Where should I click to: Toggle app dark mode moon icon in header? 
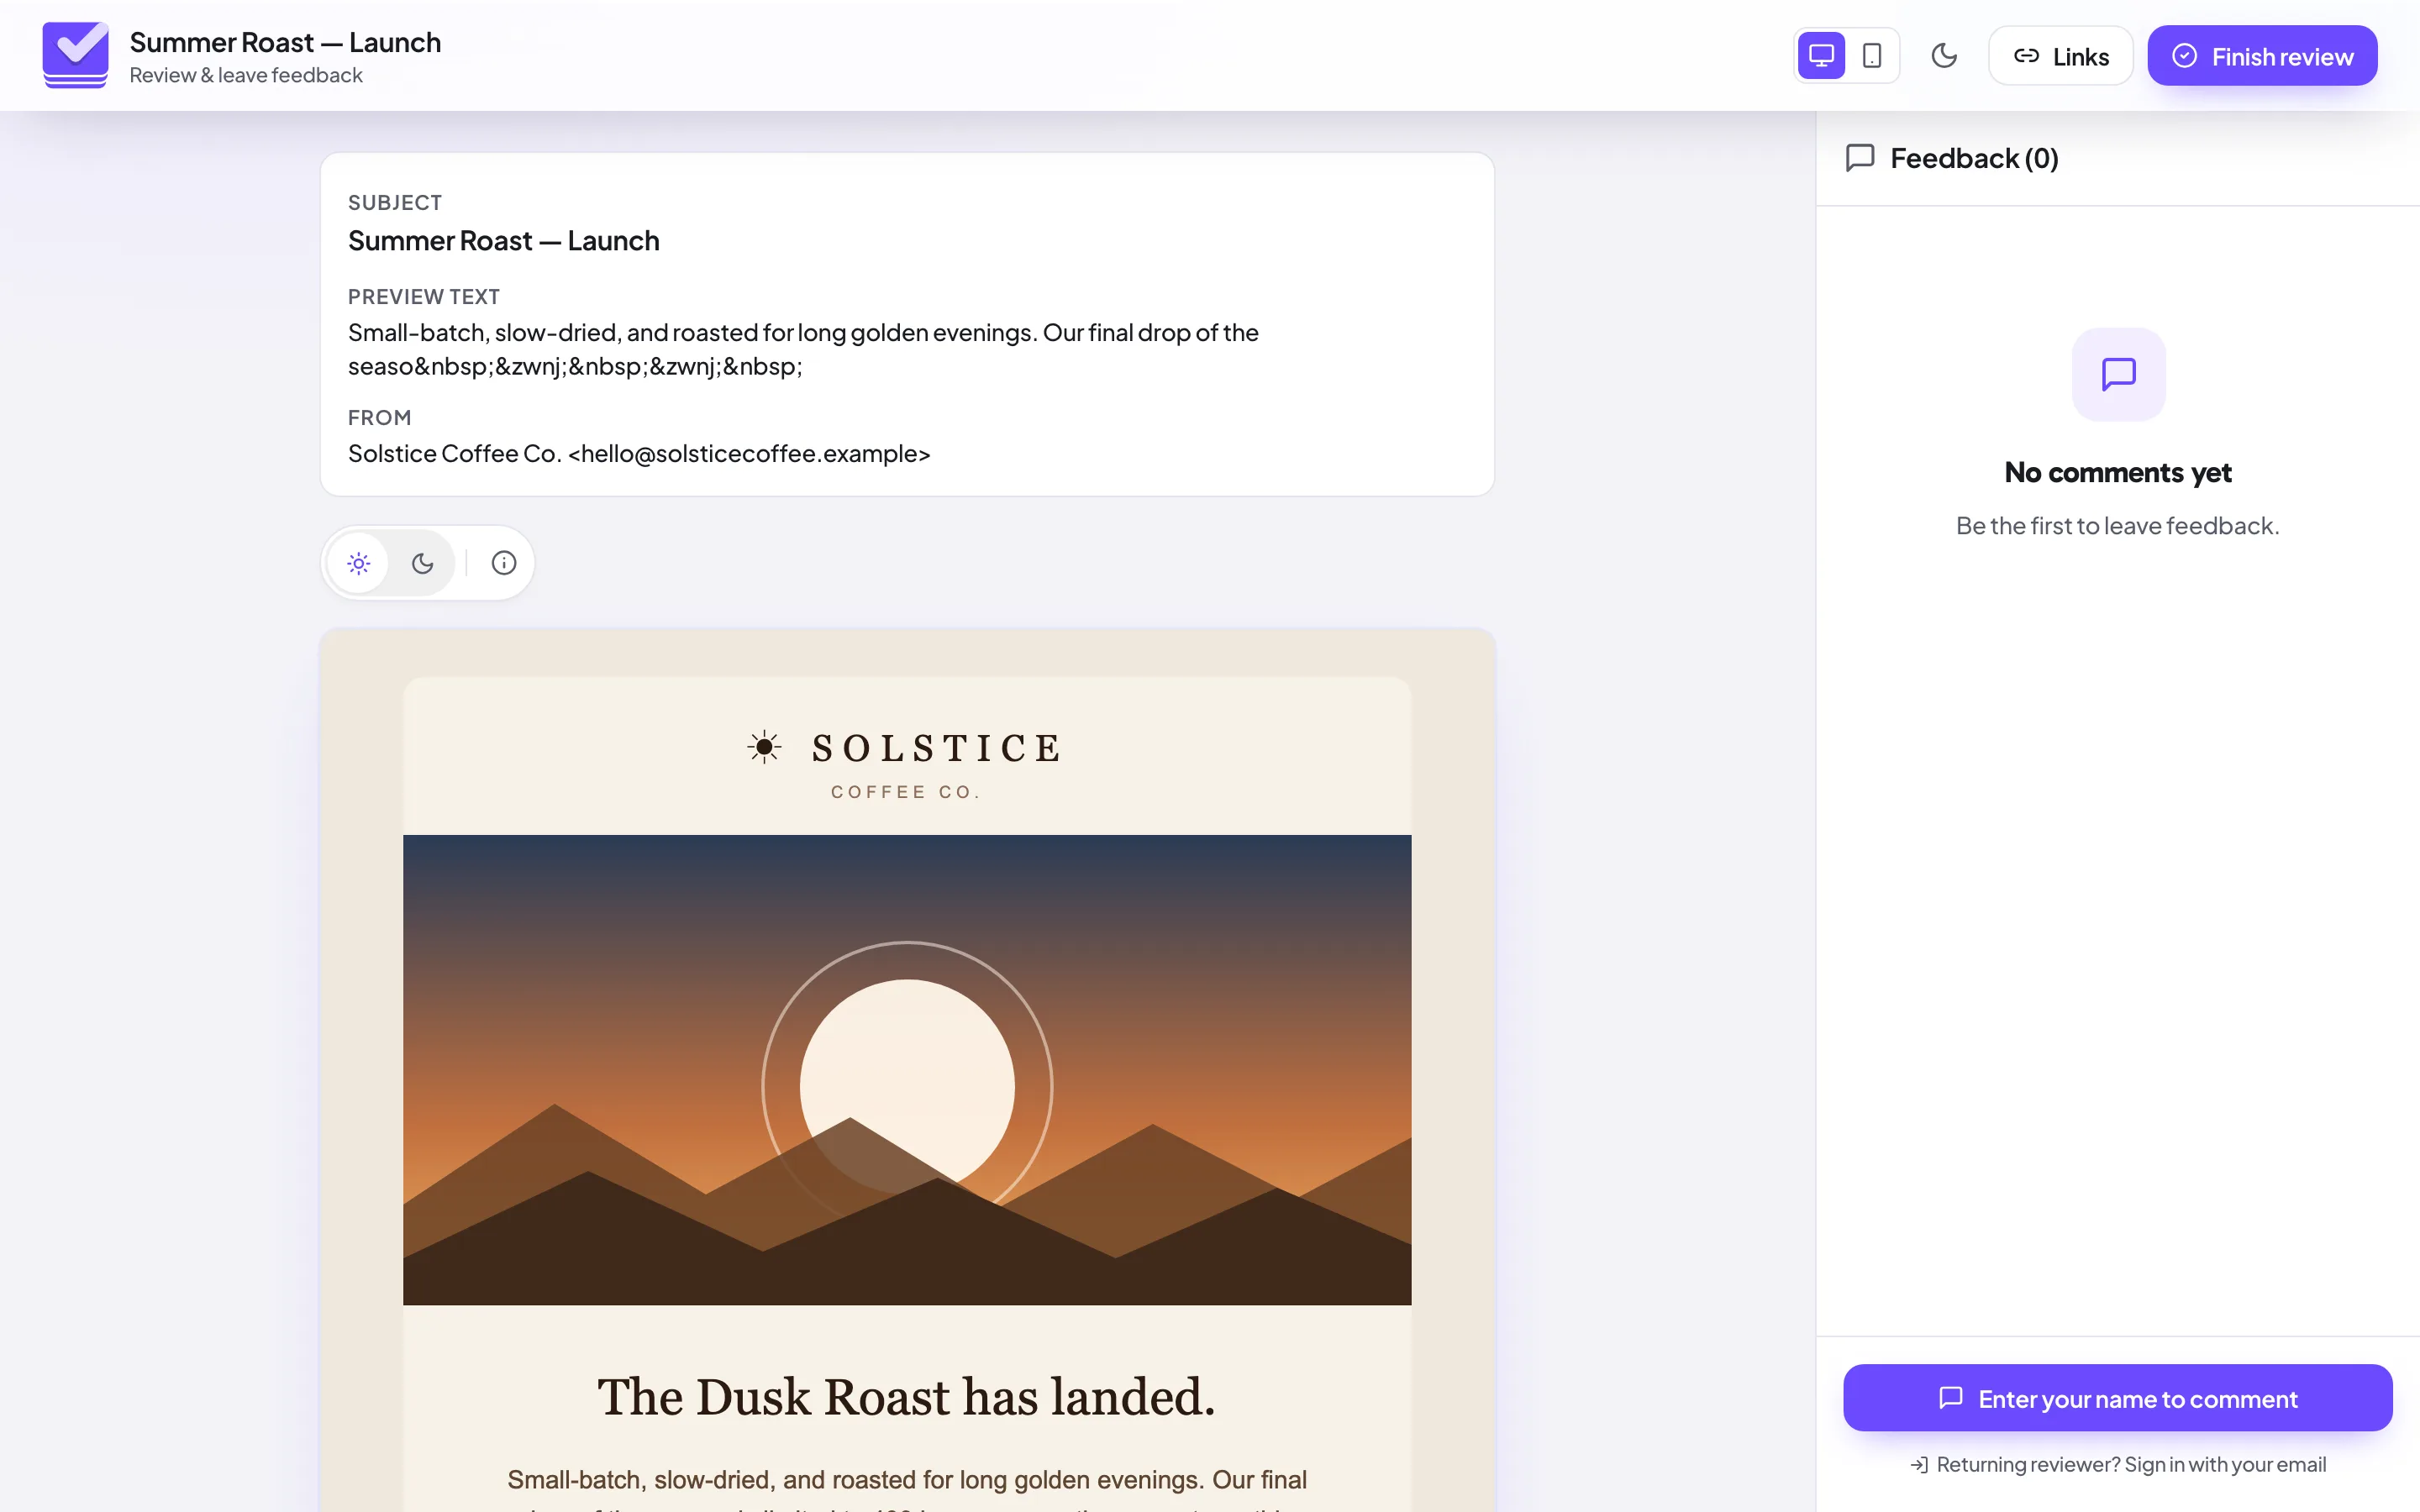pos(1944,56)
